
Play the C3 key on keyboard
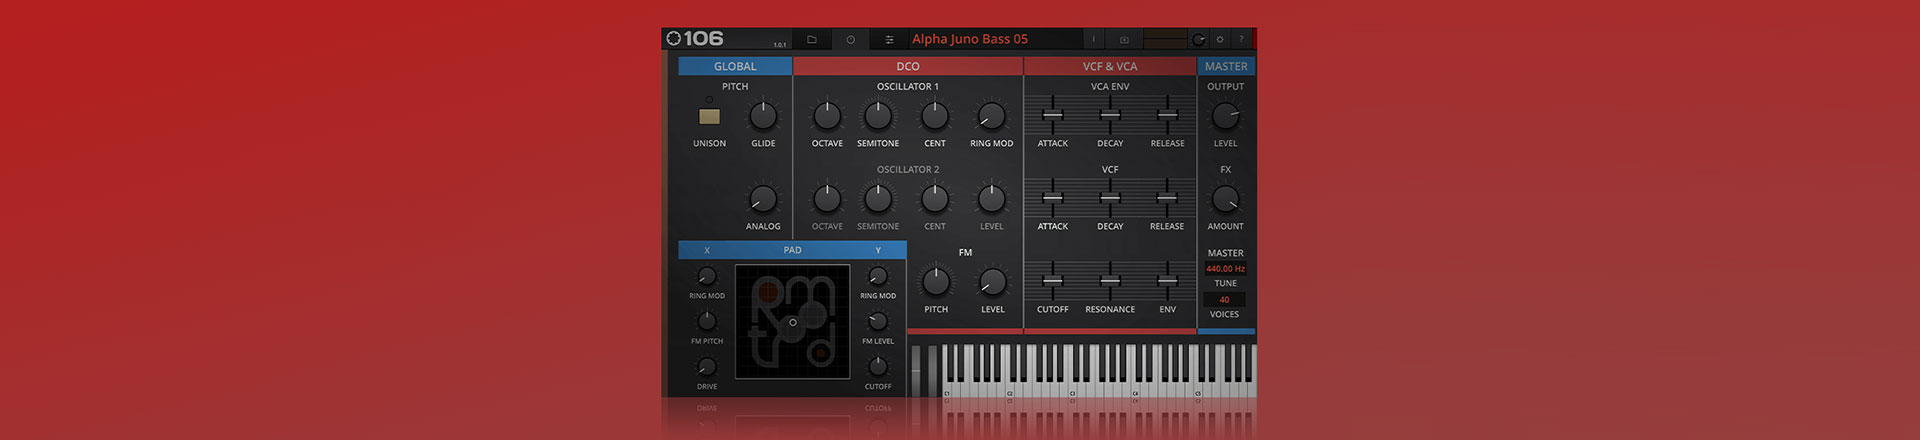pos(1073,390)
